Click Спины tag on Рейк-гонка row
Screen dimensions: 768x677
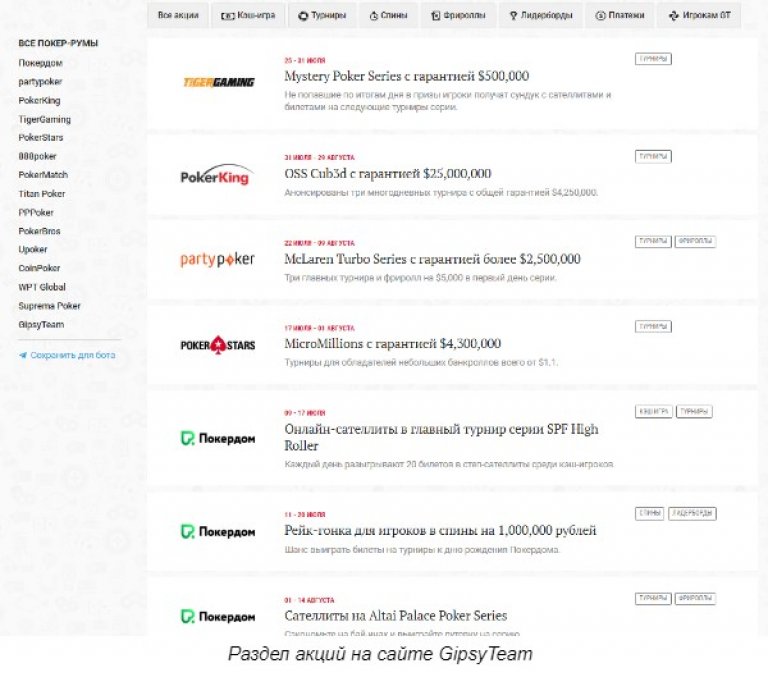(x=649, y=513)
